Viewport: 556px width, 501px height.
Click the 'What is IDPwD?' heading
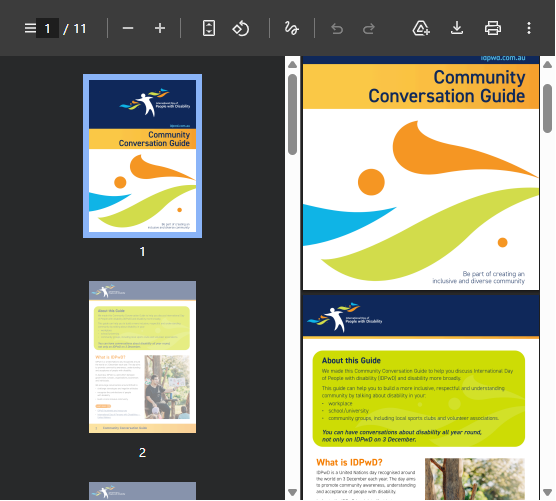pyautogui.click(x=349, y=462)
